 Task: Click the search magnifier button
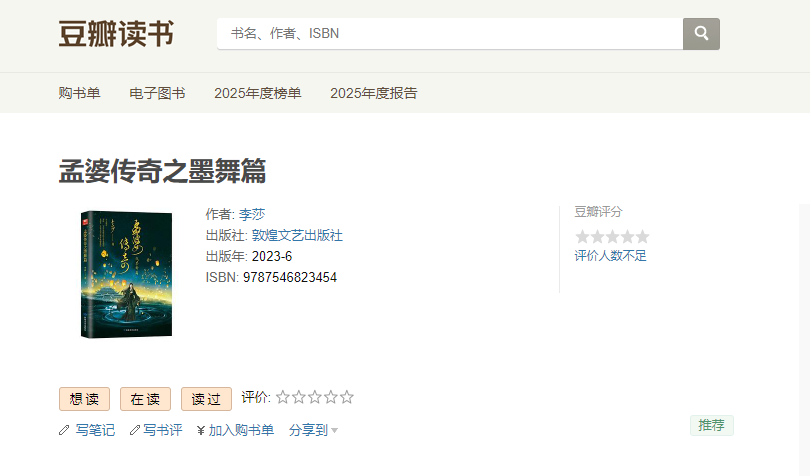pos(701,33)
